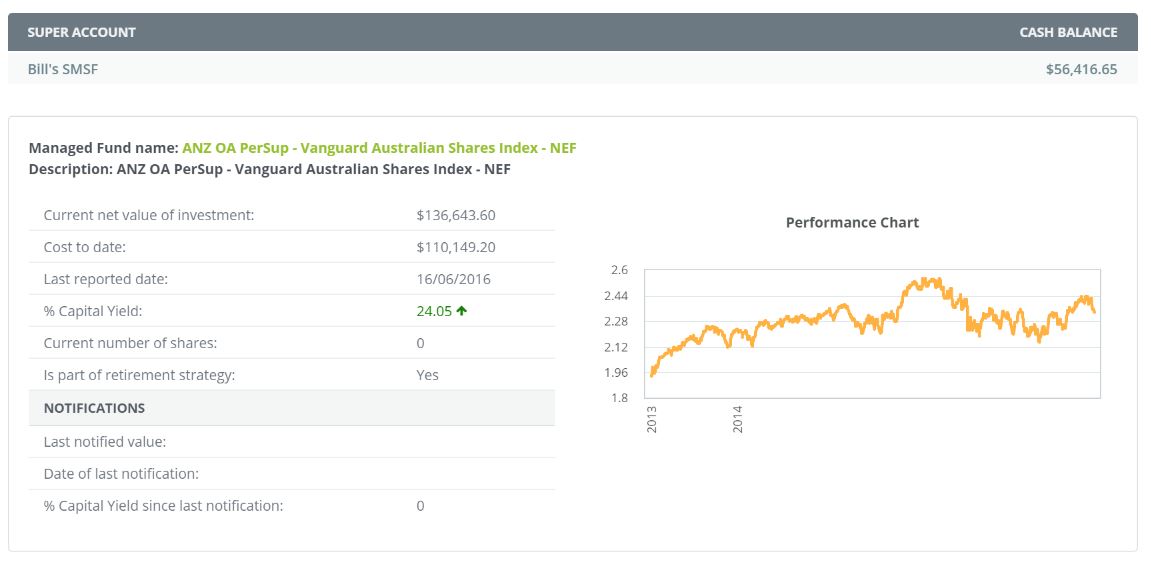1151x570 pixels.
Task: Click the NOTIFICATIONS section header
Action: coord(94,408)
